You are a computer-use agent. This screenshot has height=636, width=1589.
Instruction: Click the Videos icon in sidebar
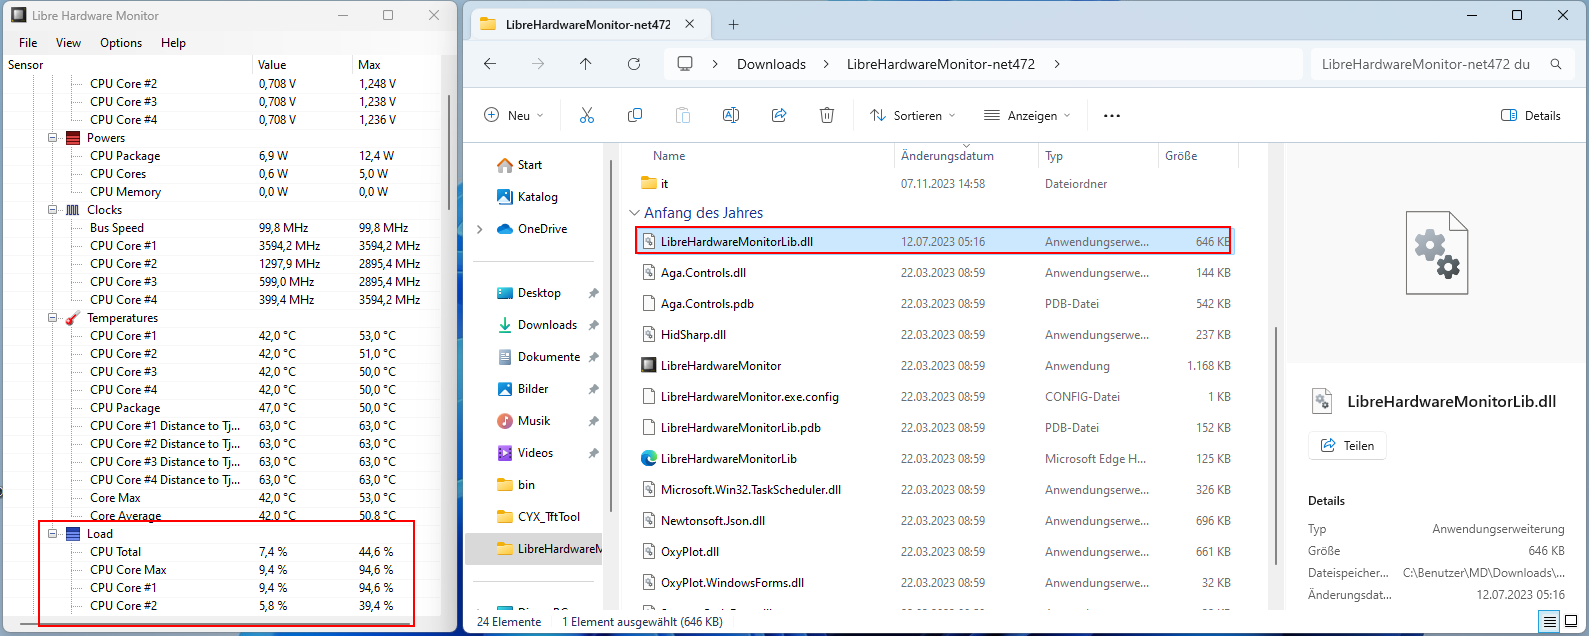[x=505, y=453]
